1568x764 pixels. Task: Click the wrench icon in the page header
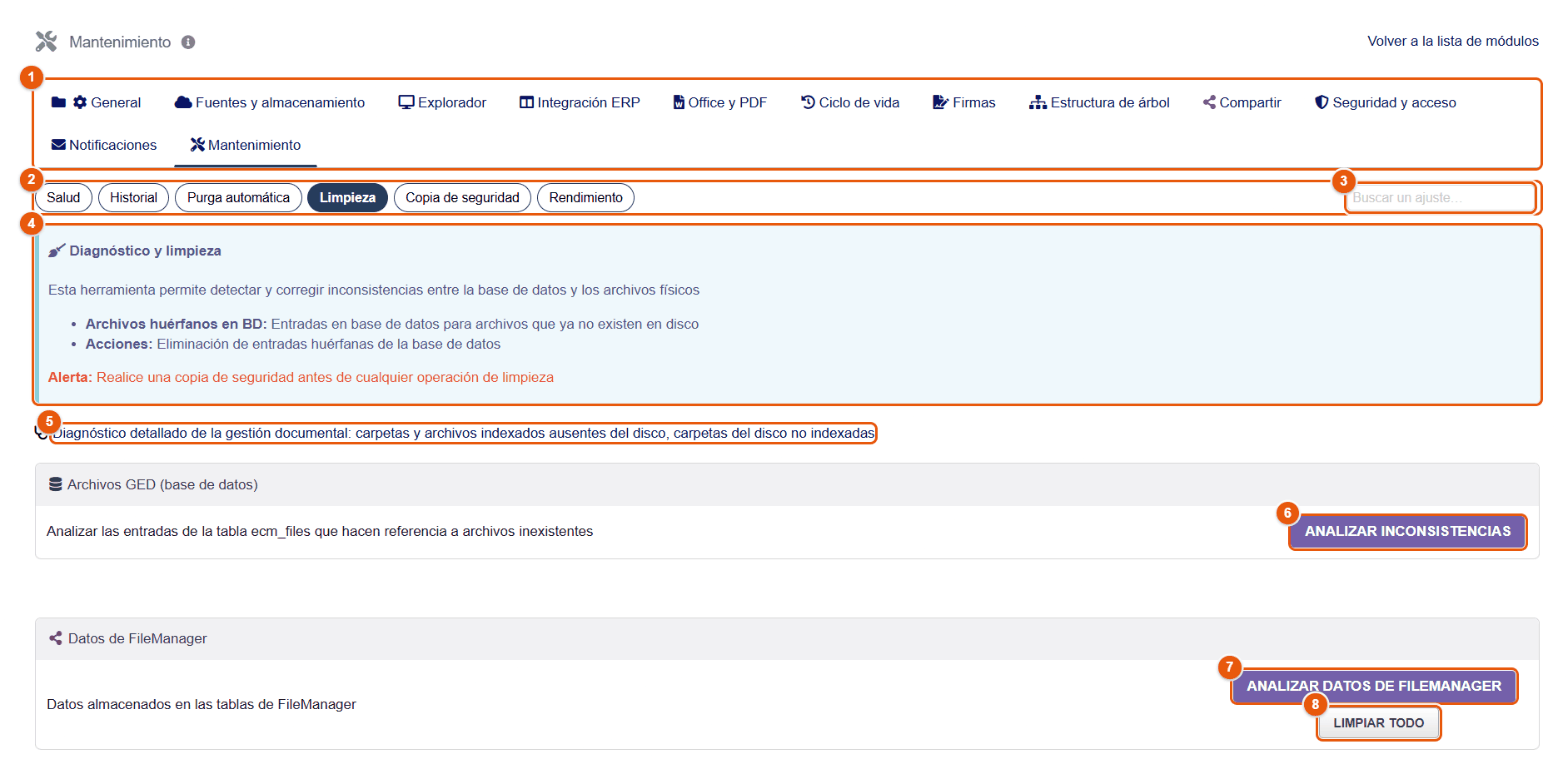pyautogui.click(x=46, y=42)
